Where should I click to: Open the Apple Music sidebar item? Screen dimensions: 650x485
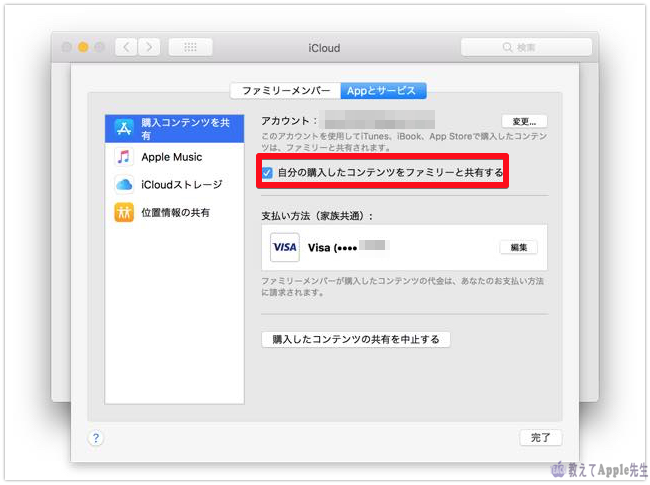pyautogui.click(x=175, y=157)
